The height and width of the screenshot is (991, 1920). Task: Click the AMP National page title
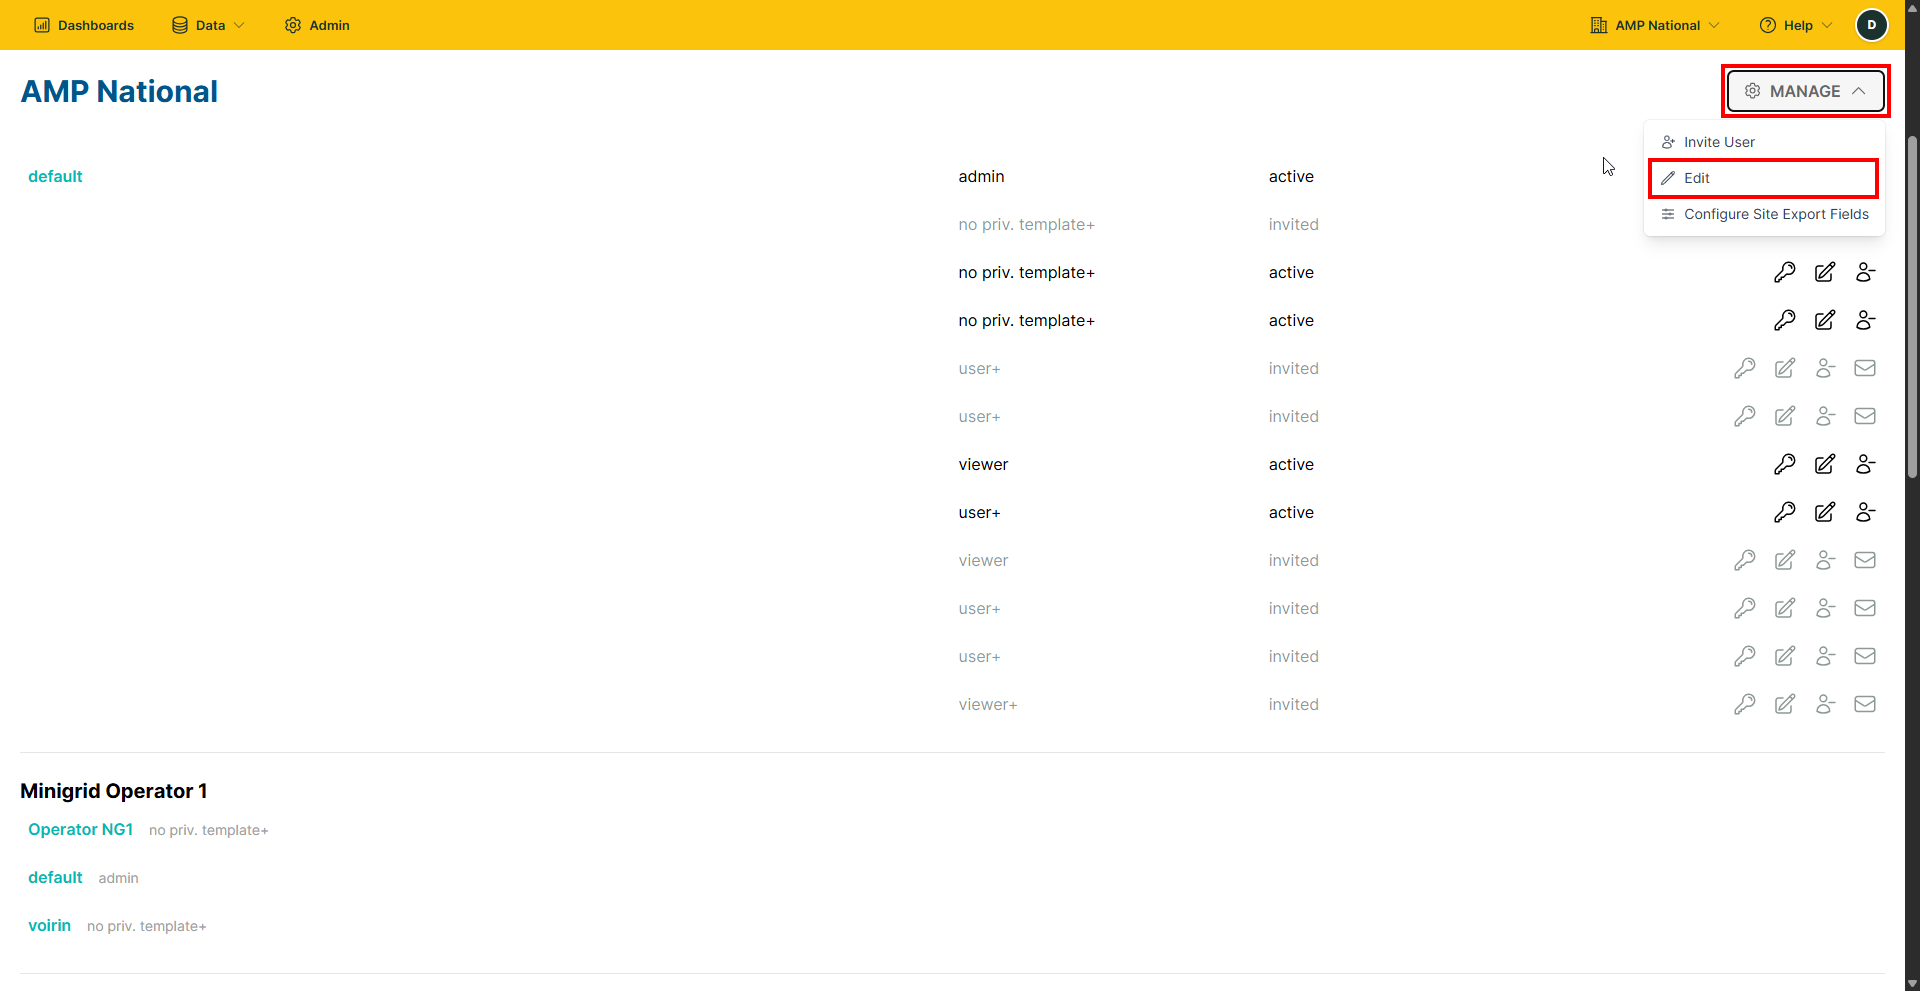point(119,91)
